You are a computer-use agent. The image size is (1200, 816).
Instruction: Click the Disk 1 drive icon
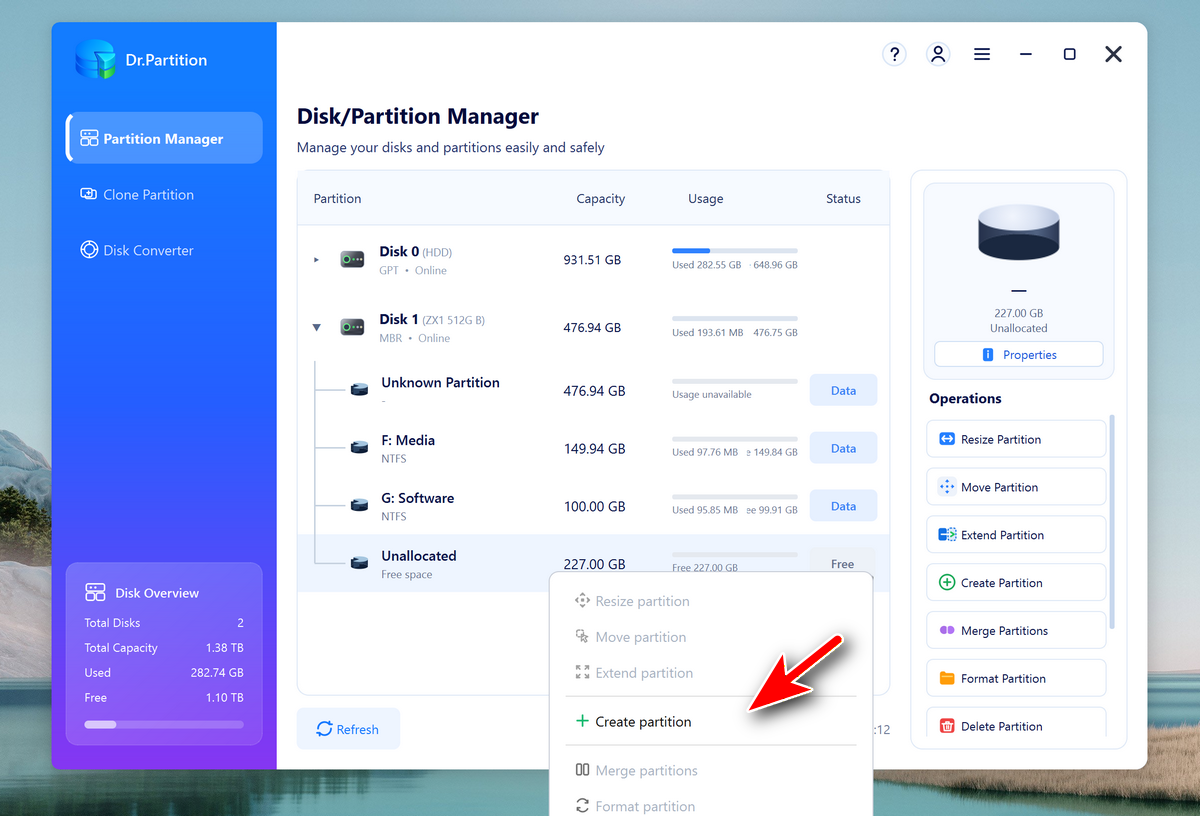[352, 327]
